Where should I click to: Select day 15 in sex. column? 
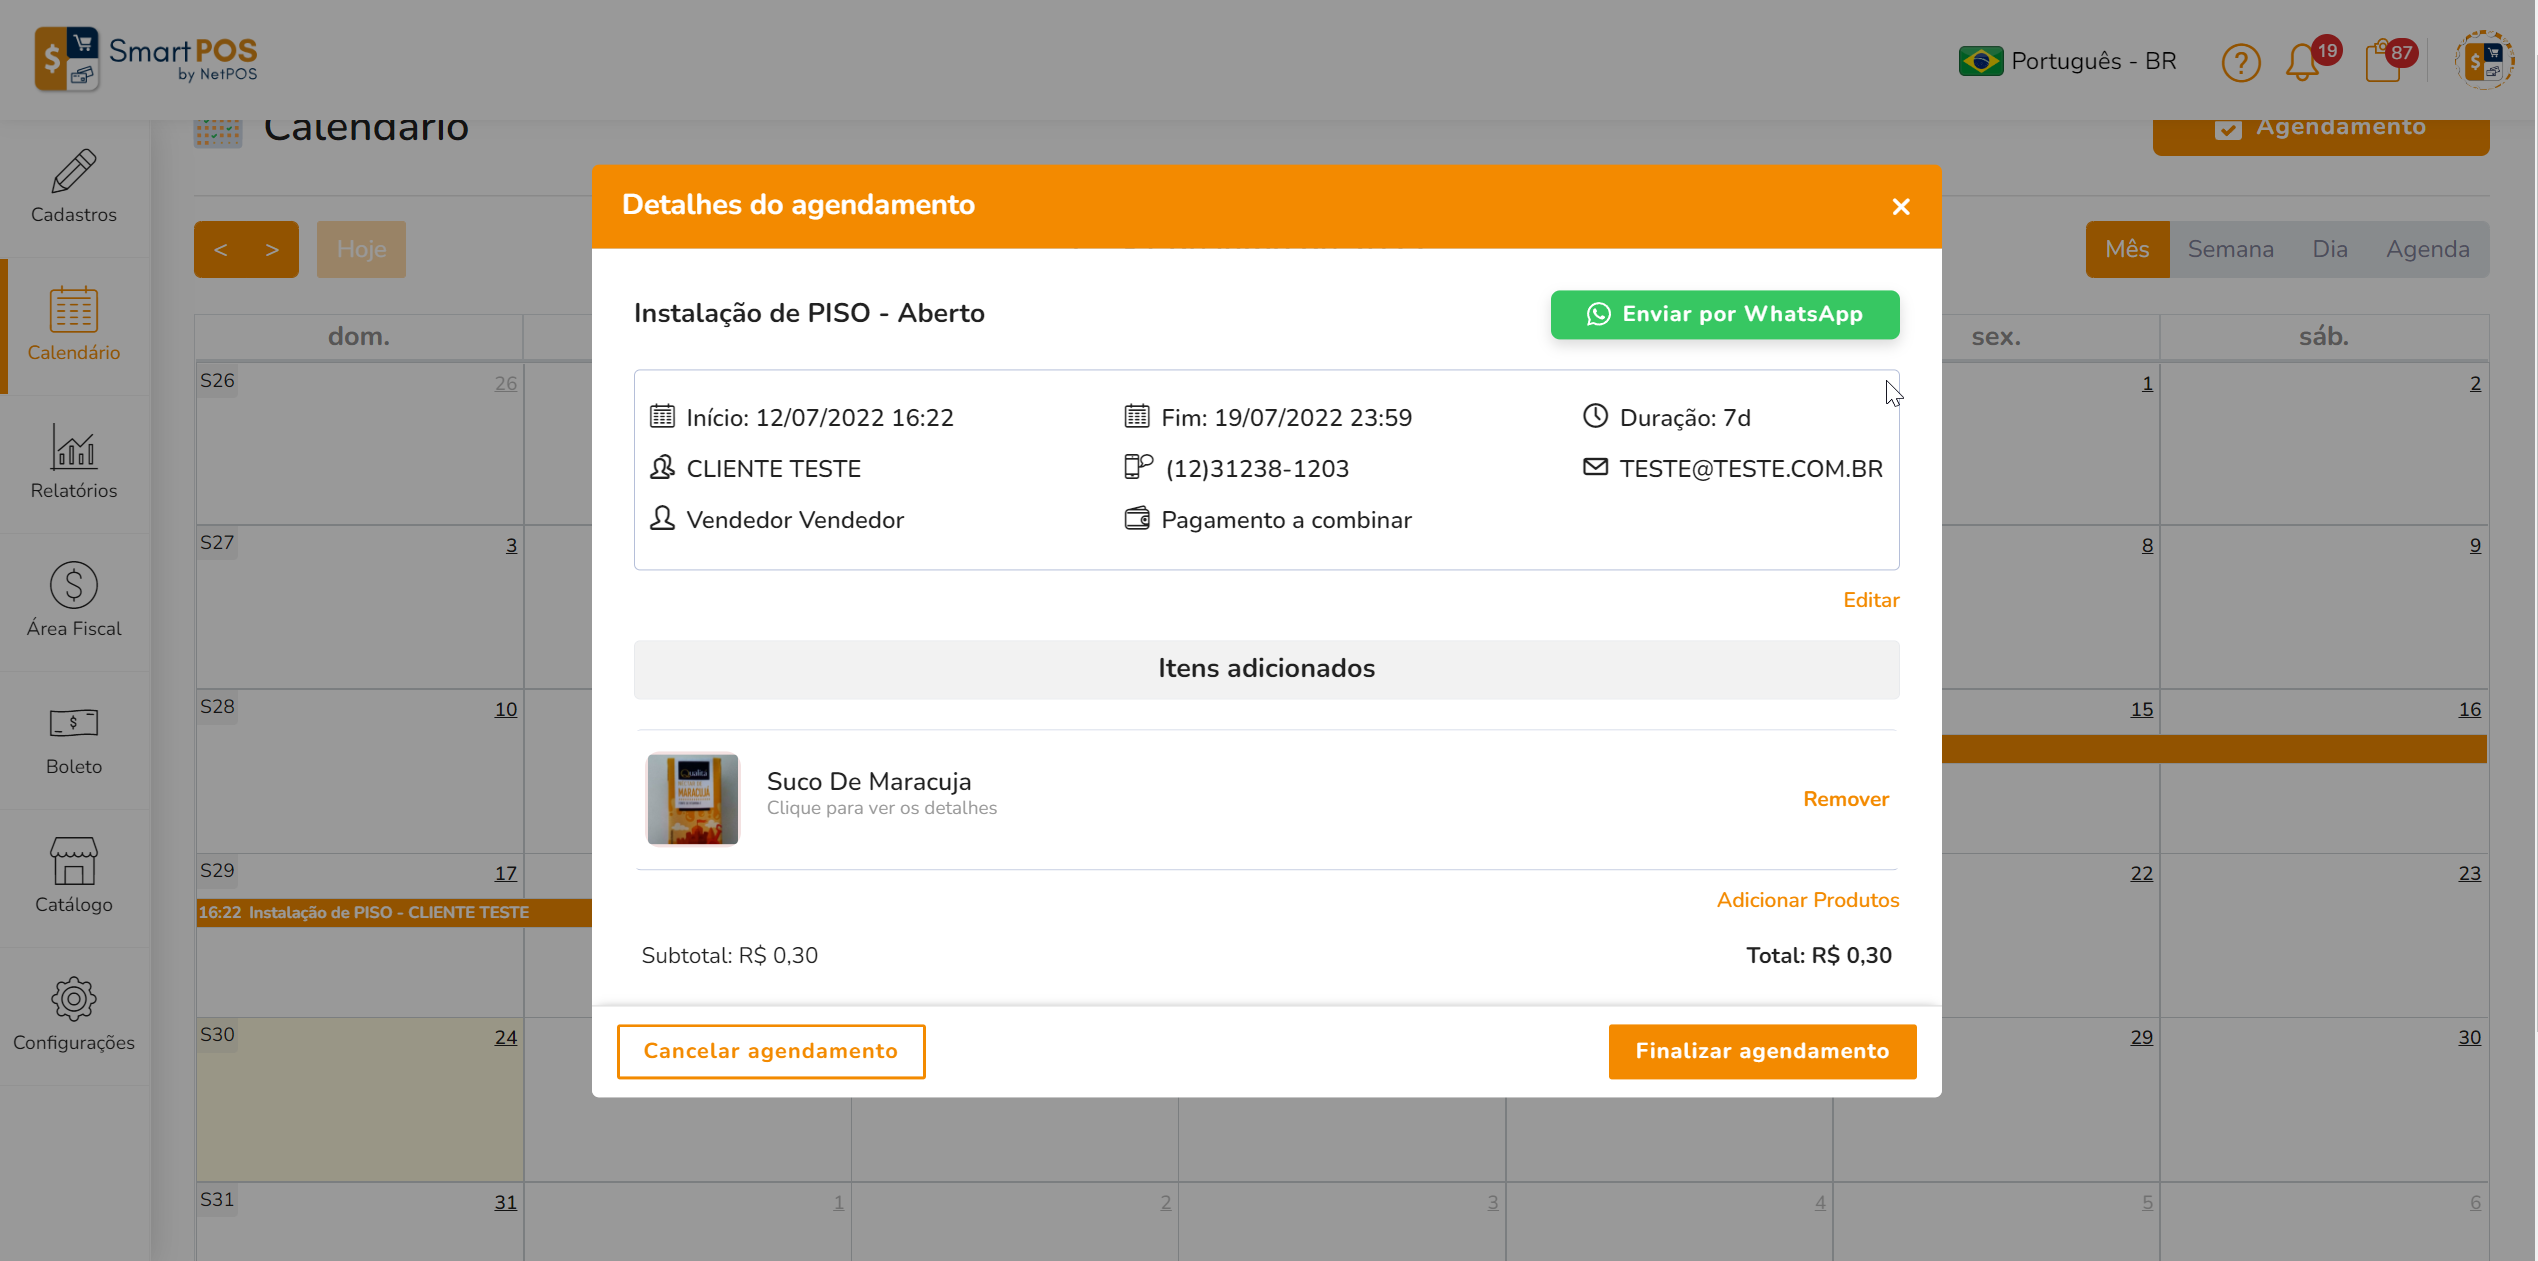coord(2141,709)
